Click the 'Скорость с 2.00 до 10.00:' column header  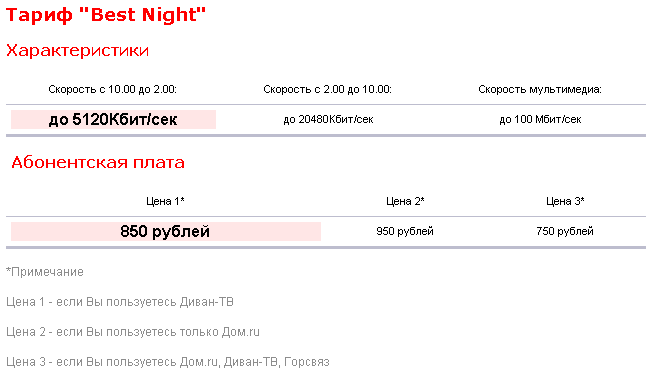pyautogui.click(x=327, y=89)
